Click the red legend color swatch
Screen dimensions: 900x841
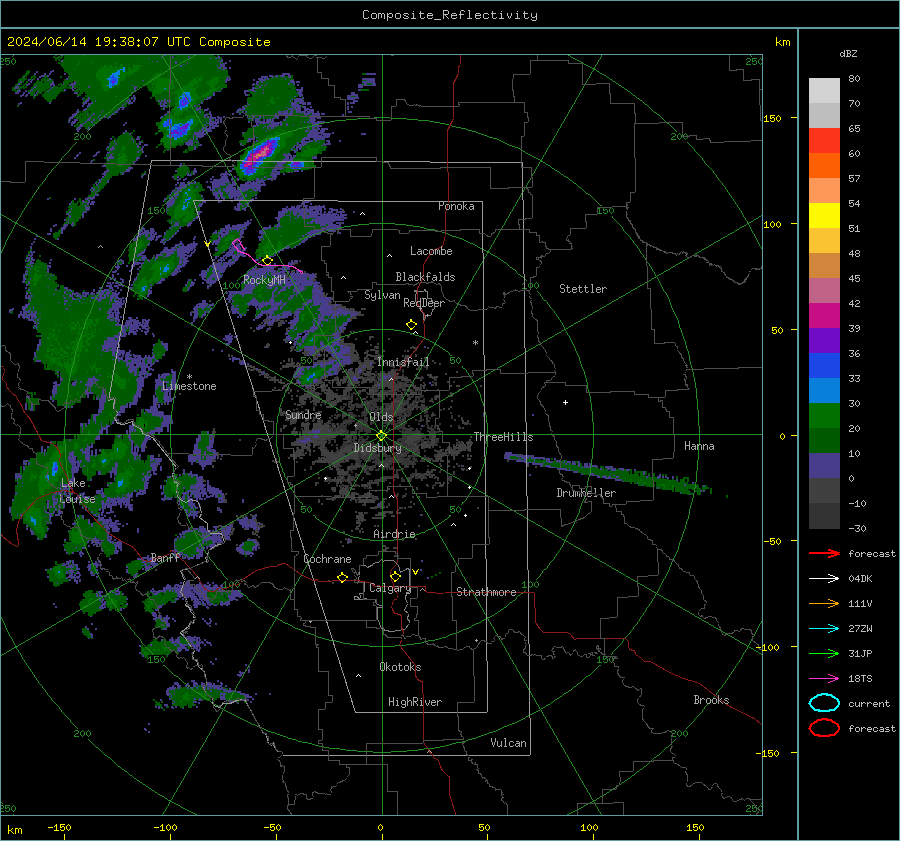click(824, 140)
